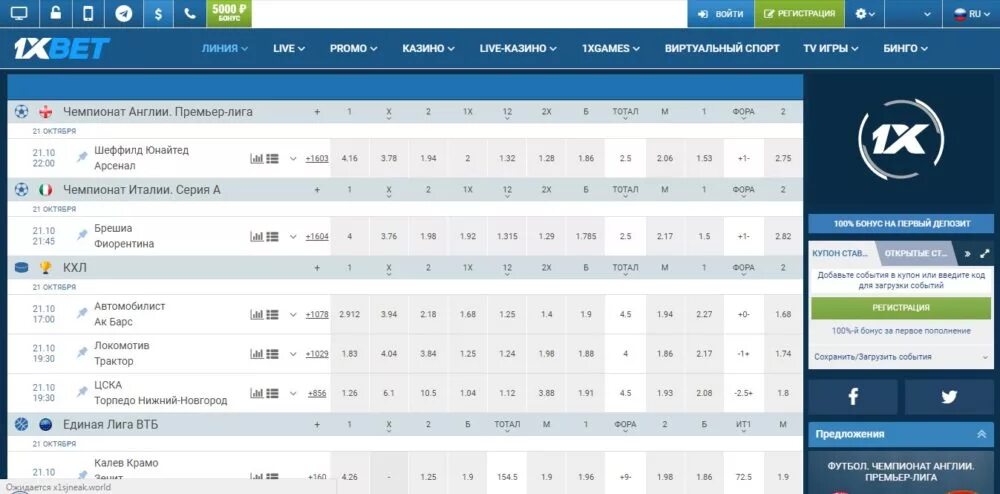Open statistics chart for Автомобилист match
This screenshot has height=494, width=1000.
click(256, 314)
